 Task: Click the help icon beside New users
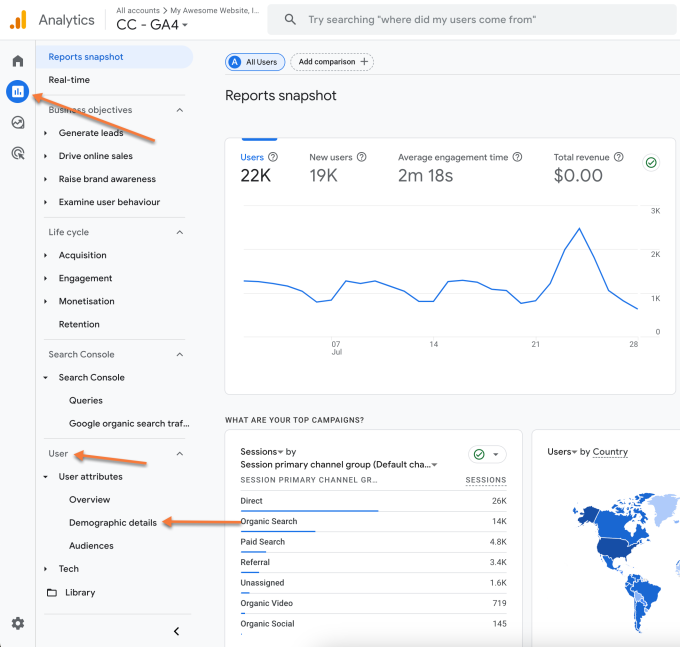click(361, 157)
